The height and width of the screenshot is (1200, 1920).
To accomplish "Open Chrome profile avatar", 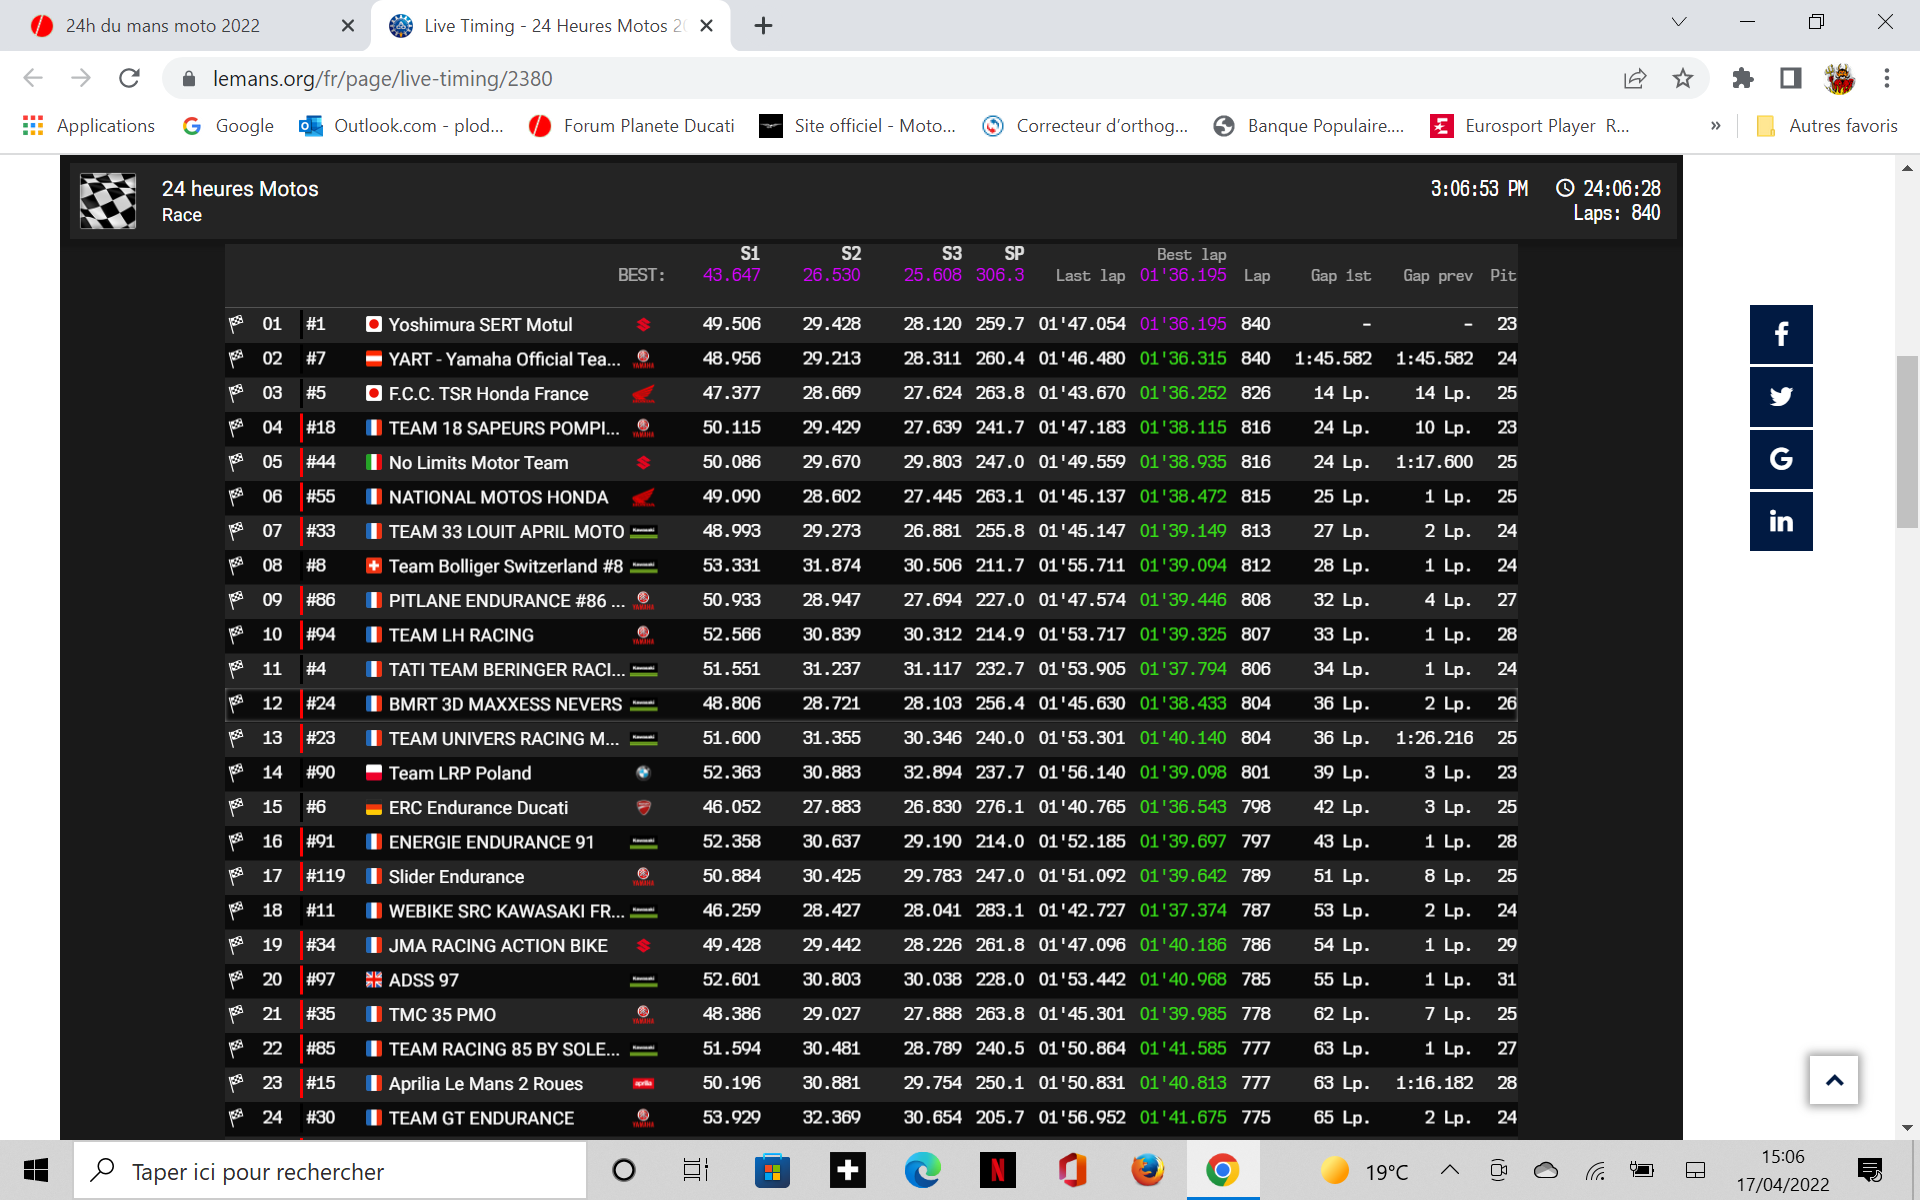I will coord(1839,78).
